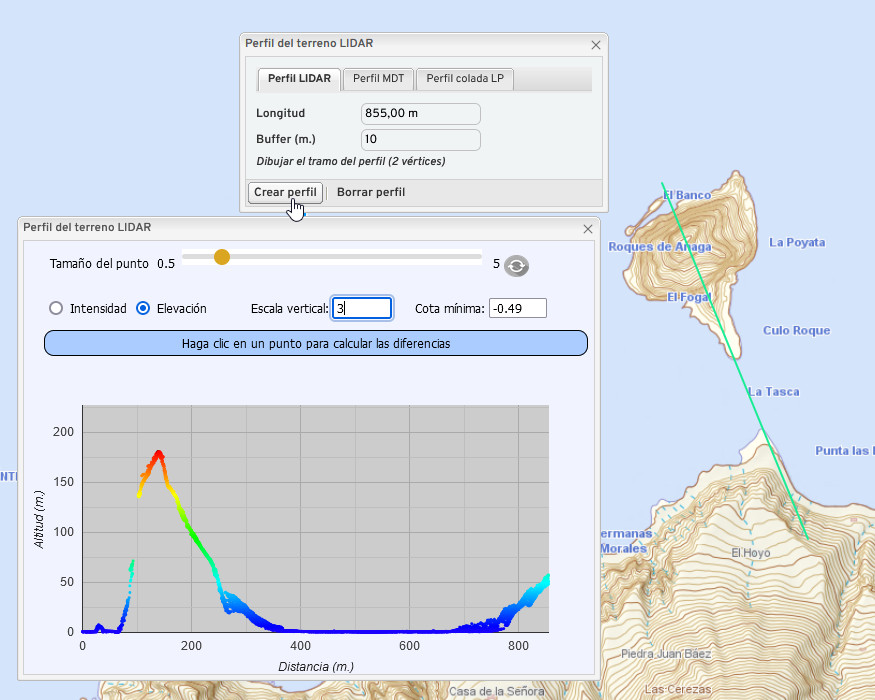The height and width of the screenshot is (700, 875).
Task: Open the Perfil colada LP tab
Action: click(x=464, y=78)
